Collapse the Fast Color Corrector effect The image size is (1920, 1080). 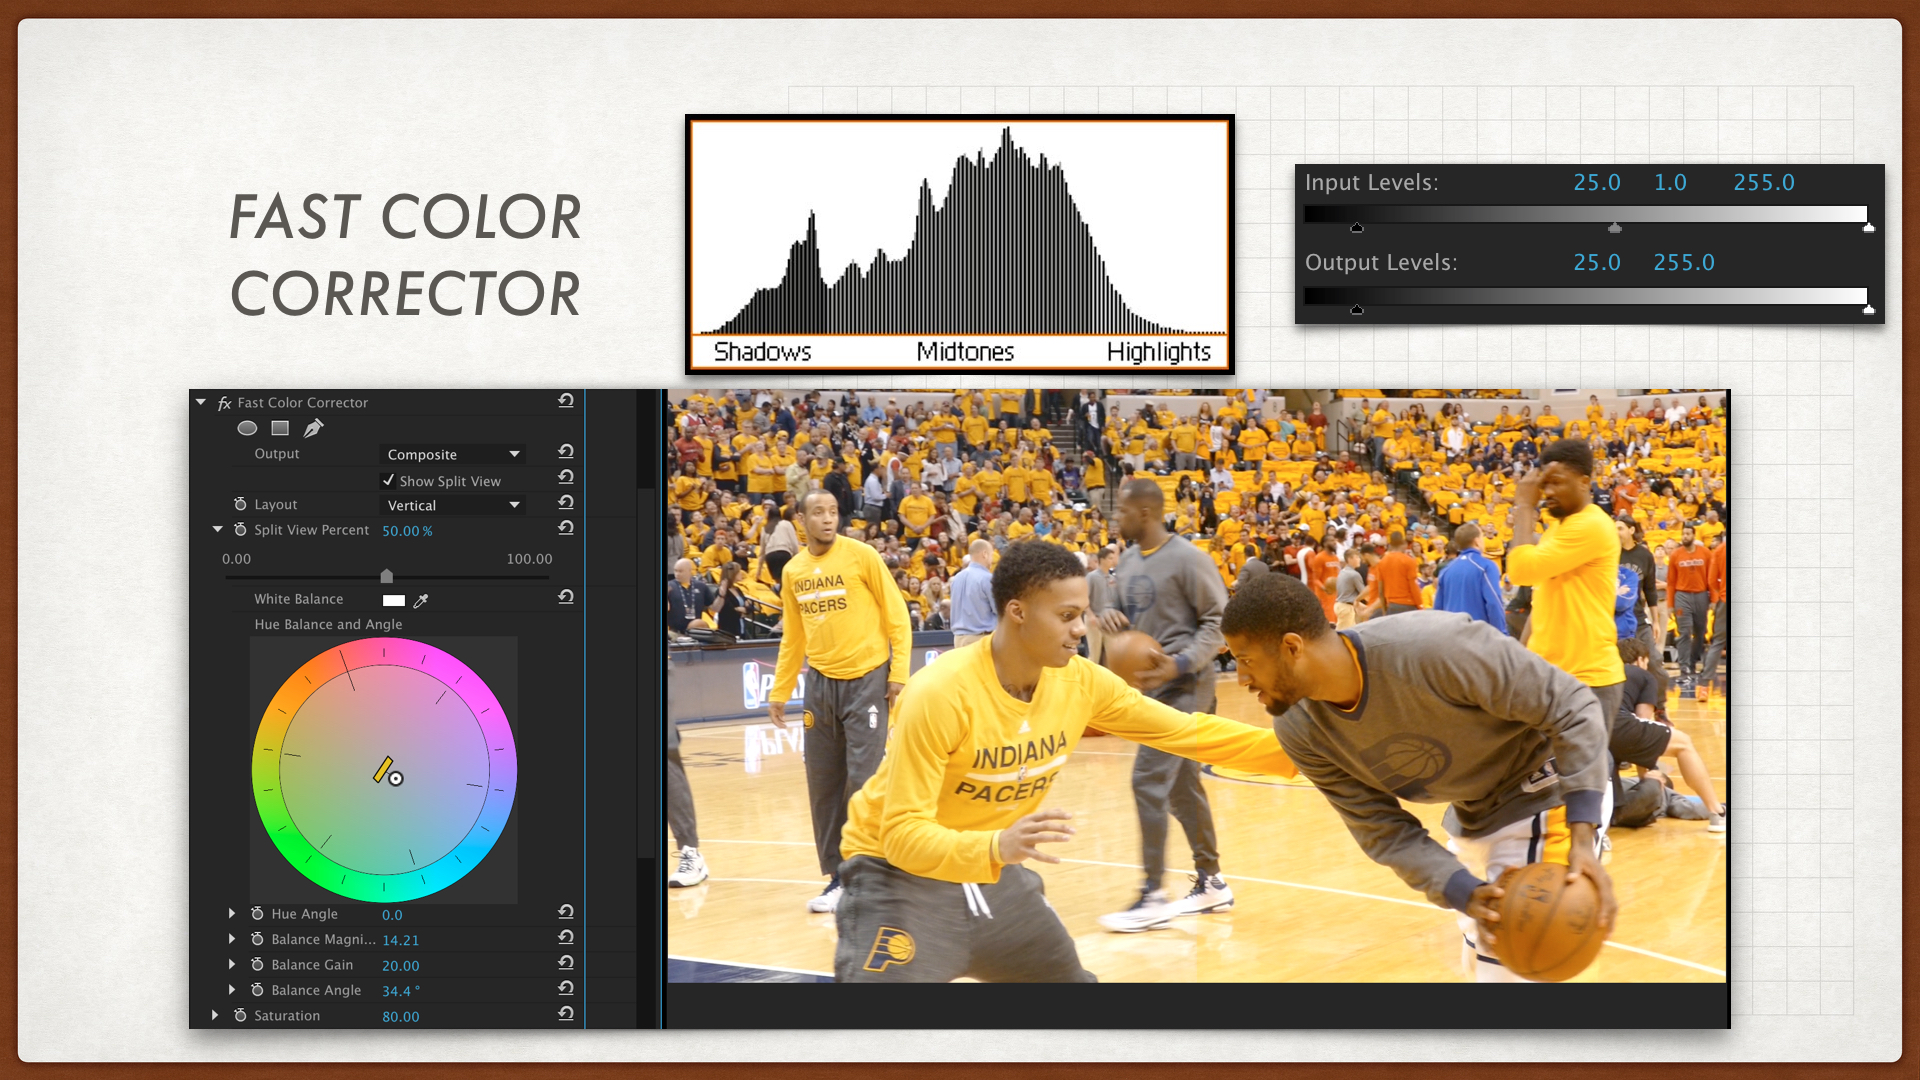[x=201, y=402]
